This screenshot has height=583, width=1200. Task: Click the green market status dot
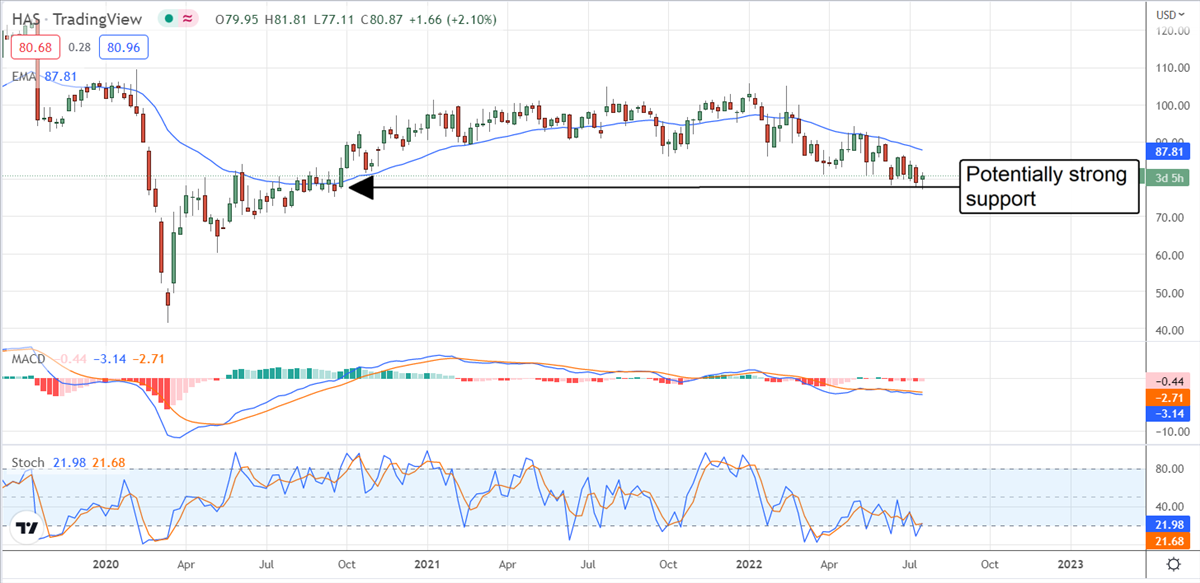(171, 18)
